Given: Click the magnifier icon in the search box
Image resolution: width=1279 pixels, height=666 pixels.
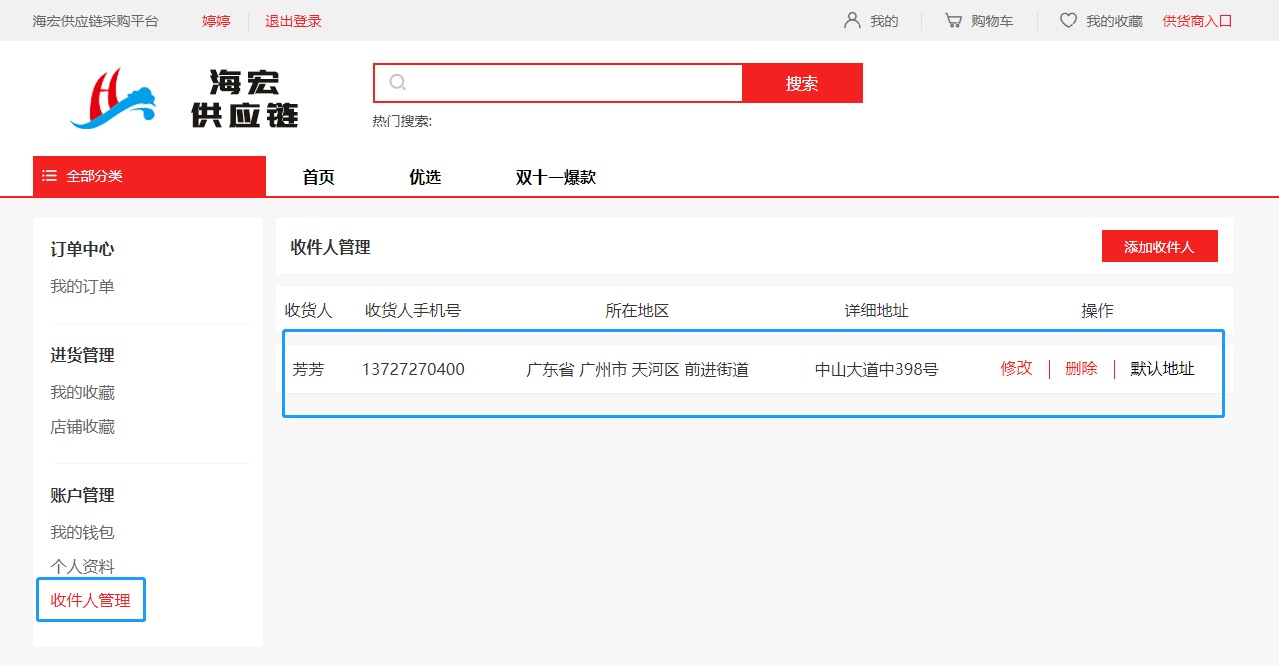Looking at the screenshot, I should click(397, 82).
